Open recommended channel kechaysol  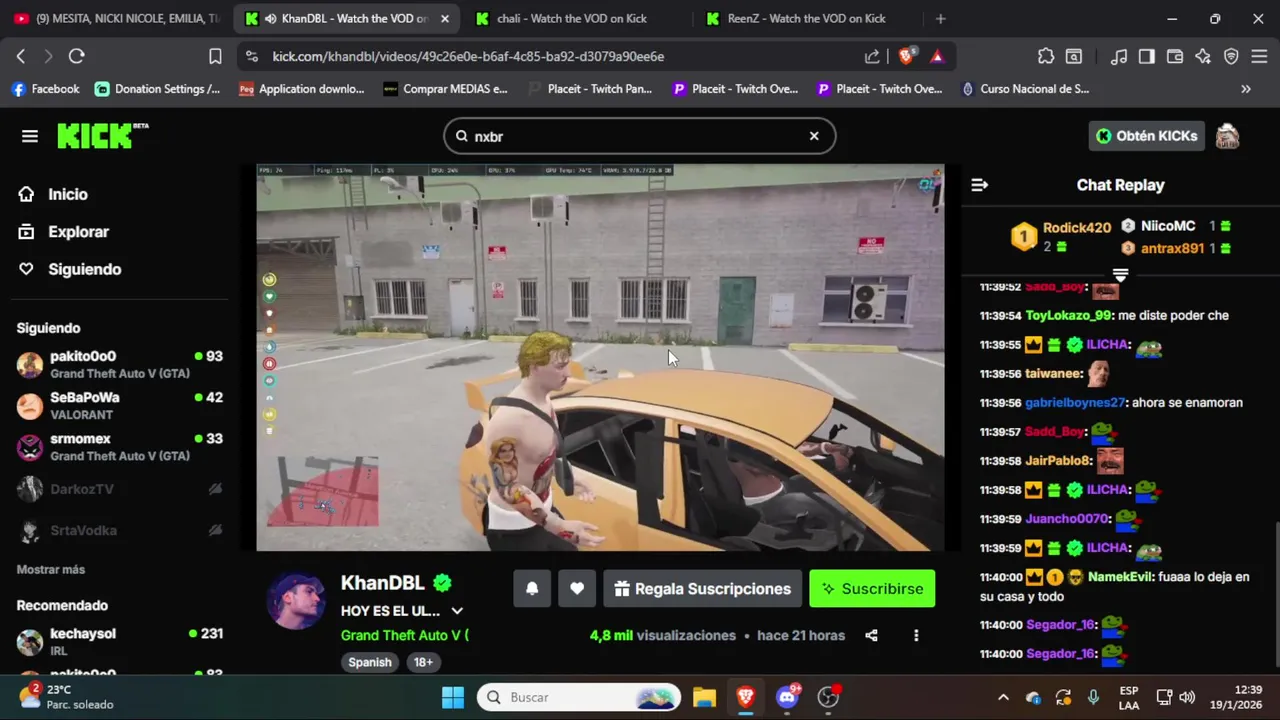pos(119,641)
